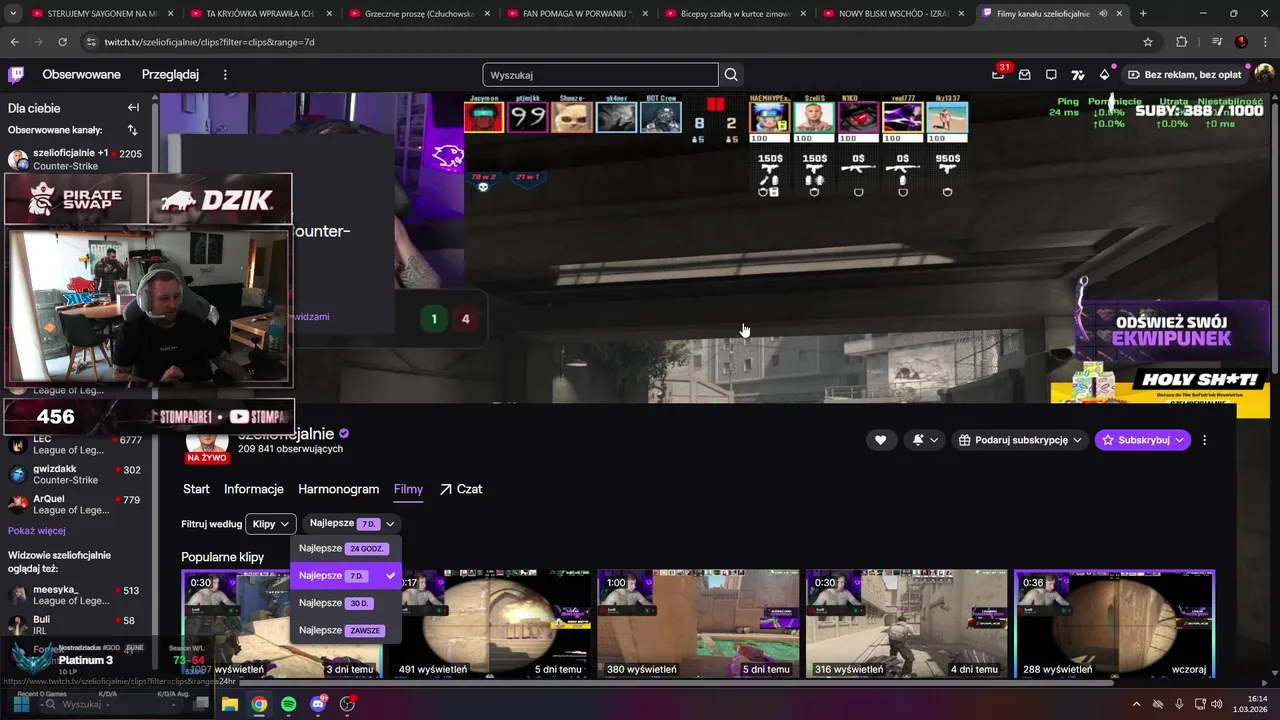
Task: Switch to the Start channel tab
Action: pyautogui.click(x=196, y=489)
